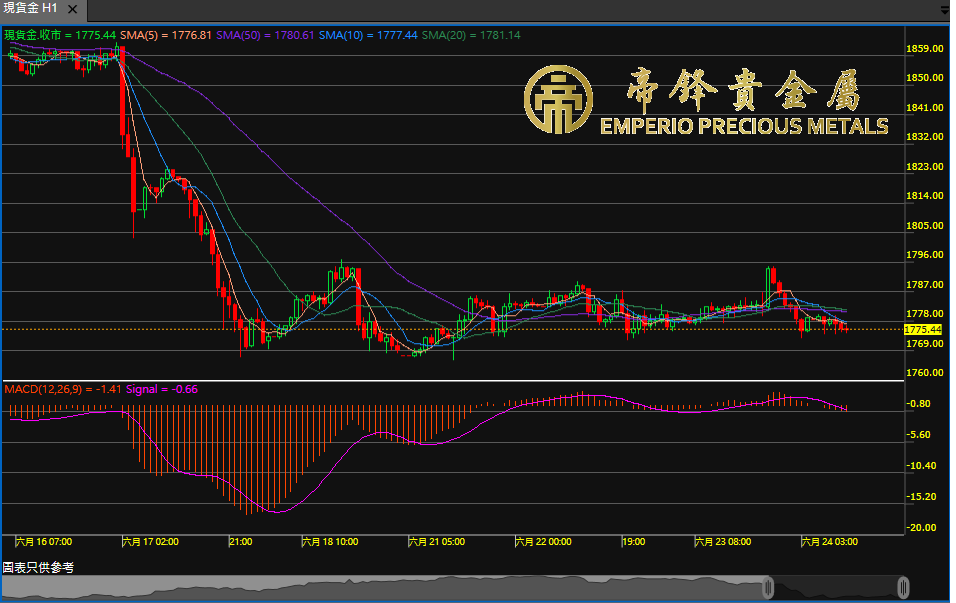The width and height of the screenshot is (956, 603).
Task: Click the unselected area of the overview scrollbar
Action: (400, 586)
